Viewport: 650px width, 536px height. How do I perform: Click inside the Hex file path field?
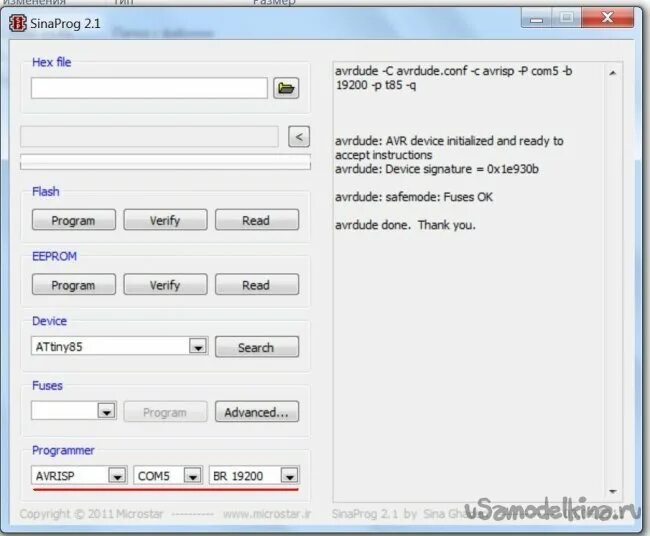tap(149, 88)
